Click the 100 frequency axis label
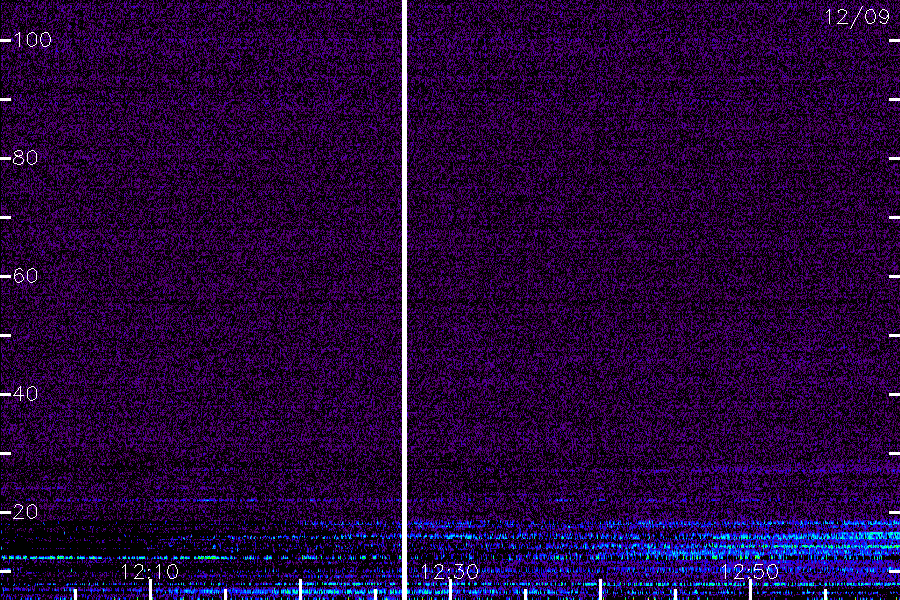Screen dimensions: 900x600 32,40
